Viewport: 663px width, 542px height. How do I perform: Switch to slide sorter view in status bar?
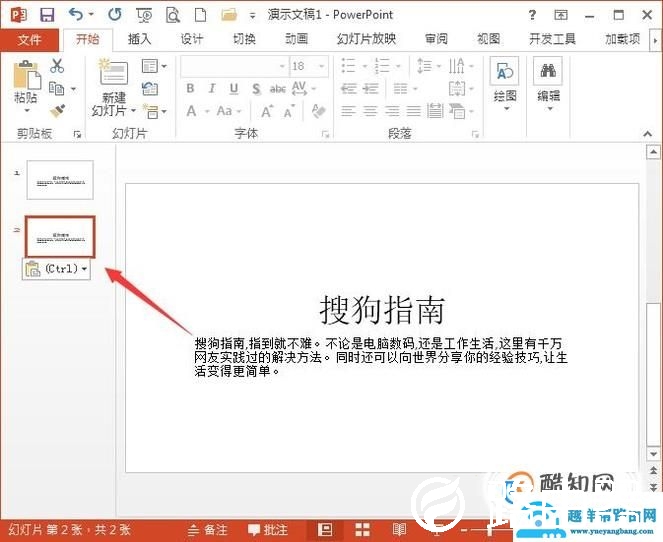(x=362, y=529)
